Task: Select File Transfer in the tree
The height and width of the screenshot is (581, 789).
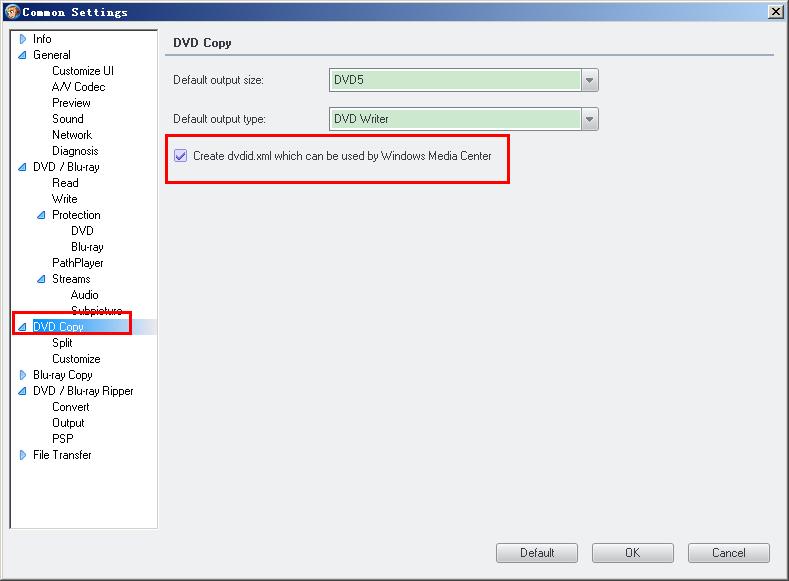Action: tap(62, 455)
